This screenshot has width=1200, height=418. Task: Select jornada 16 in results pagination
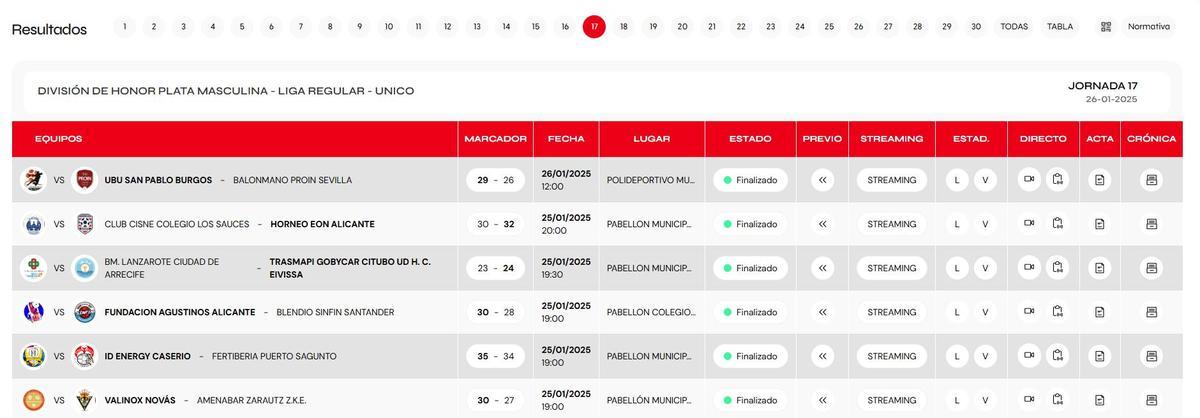coord(565,27)
